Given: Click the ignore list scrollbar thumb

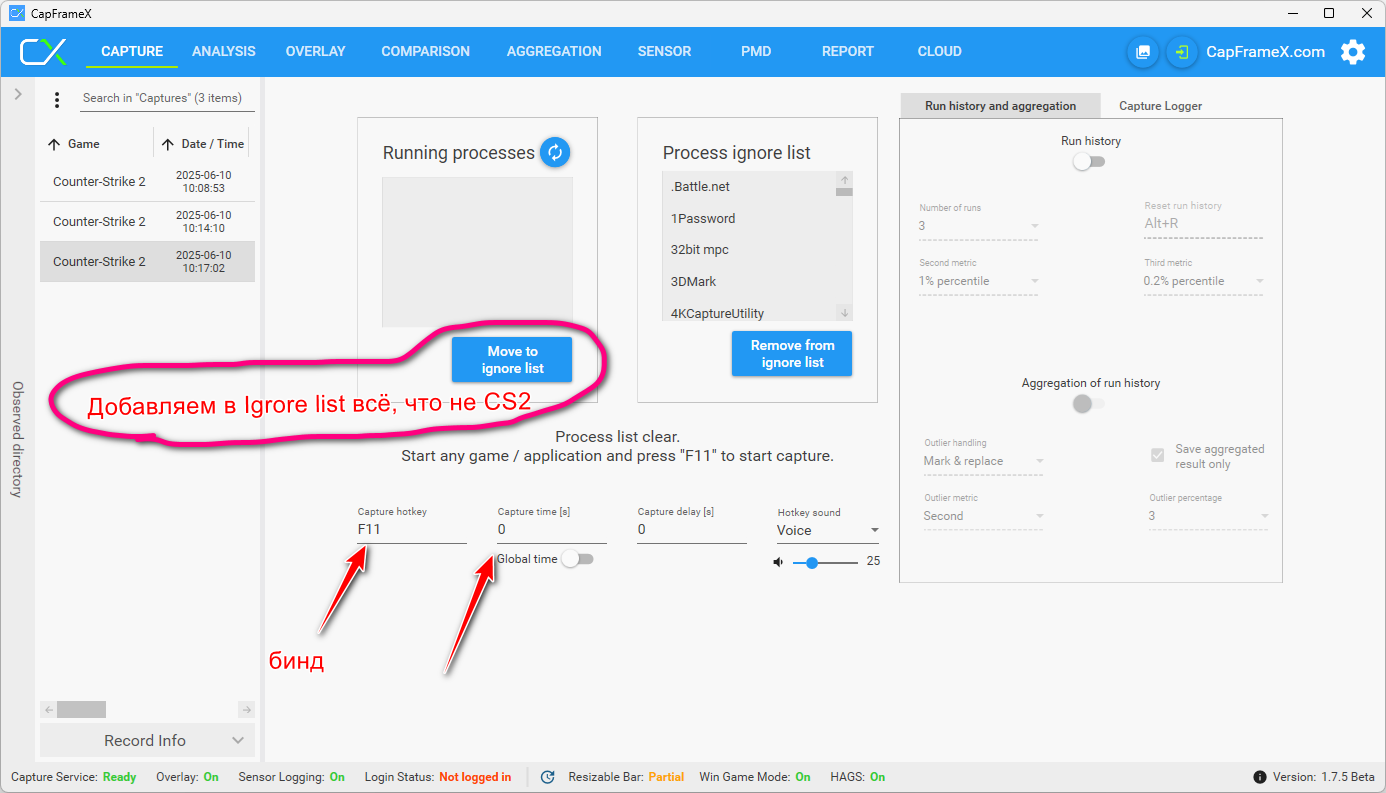Looking at the screenshot, I should point(844,191).
